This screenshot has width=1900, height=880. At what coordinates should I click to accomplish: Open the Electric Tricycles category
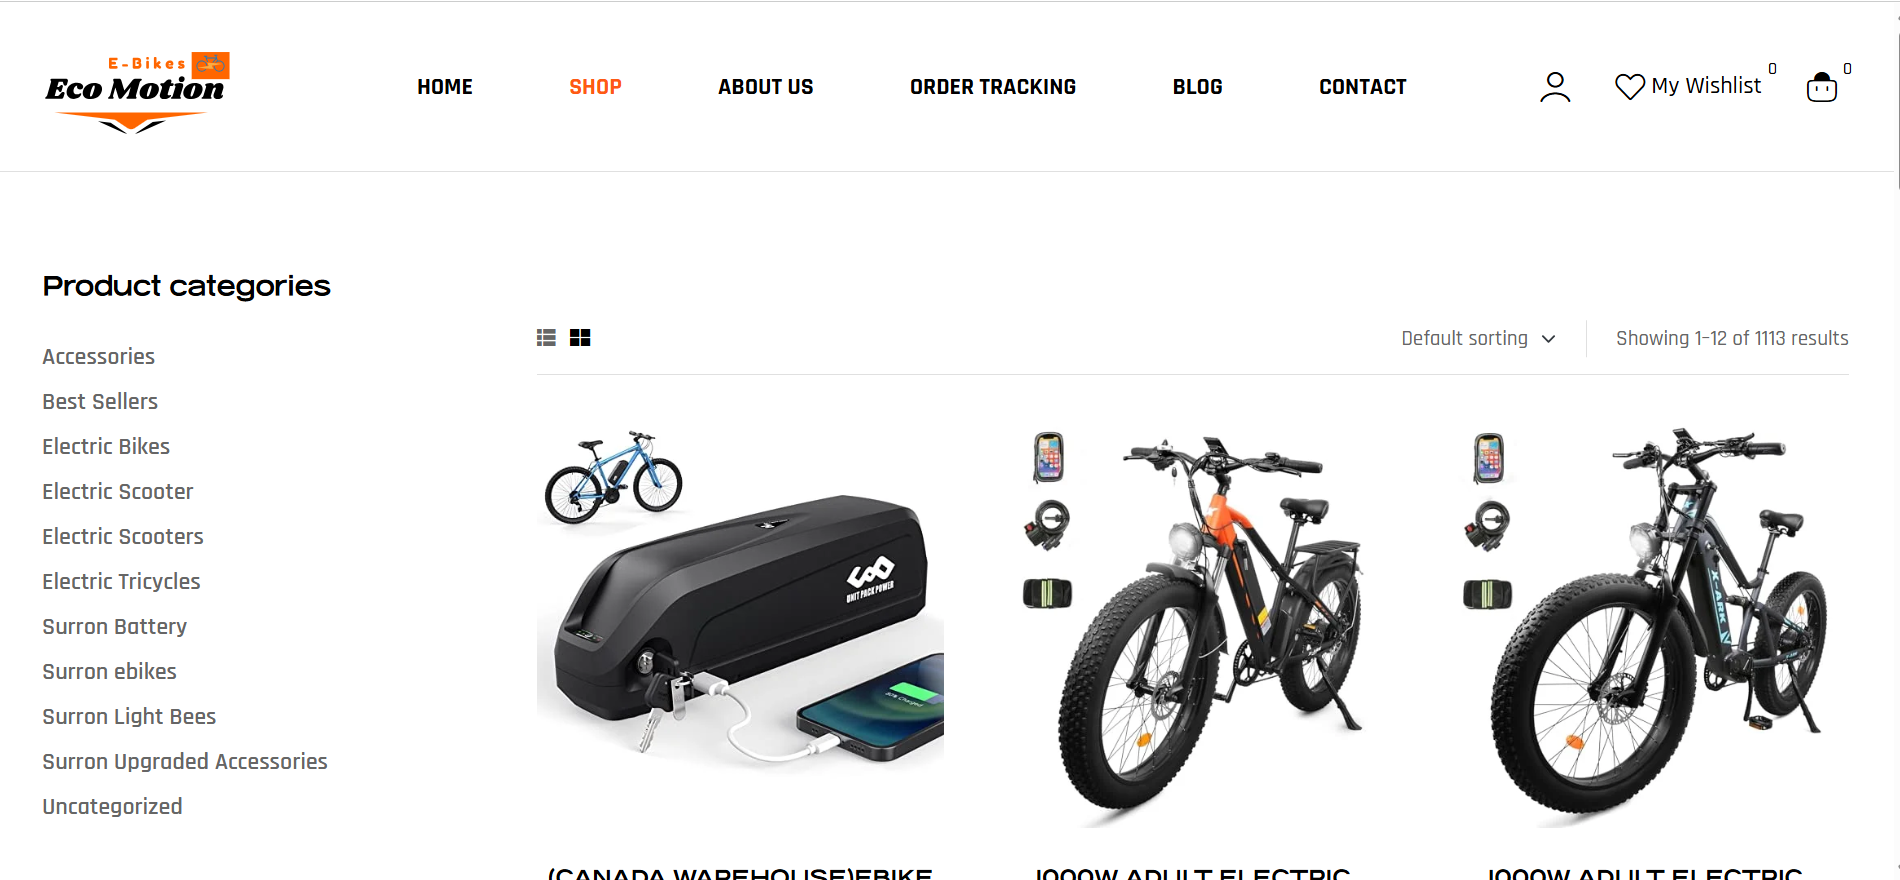[121, 581]
